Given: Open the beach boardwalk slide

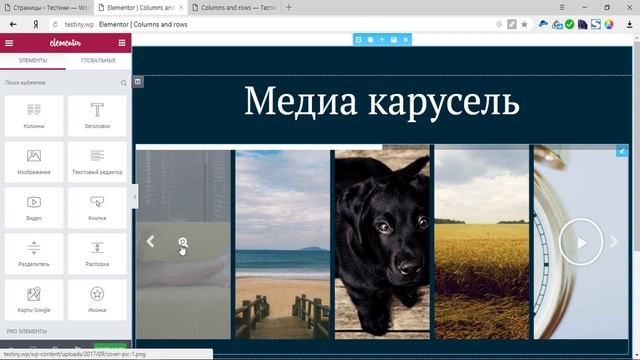Looking at the screenshot, I should pos(282,244).
